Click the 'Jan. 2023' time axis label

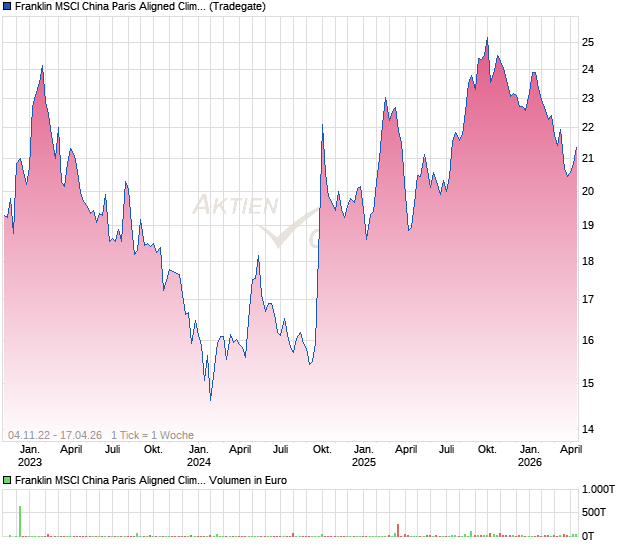click(x=30, y=456)
